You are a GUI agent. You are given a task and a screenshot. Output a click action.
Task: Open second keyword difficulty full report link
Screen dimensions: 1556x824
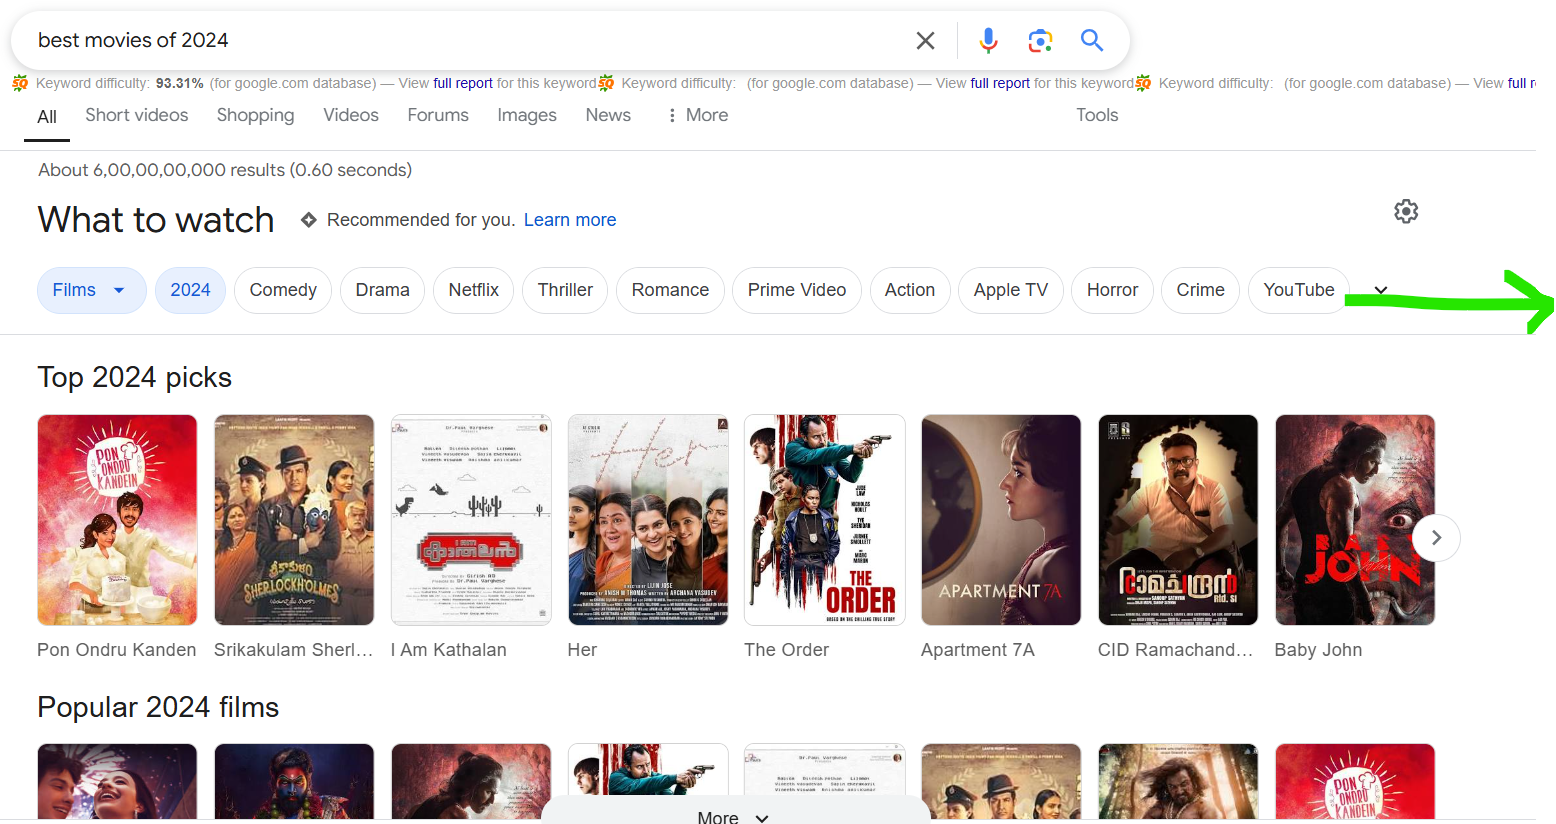click(x=1000, y=83)
